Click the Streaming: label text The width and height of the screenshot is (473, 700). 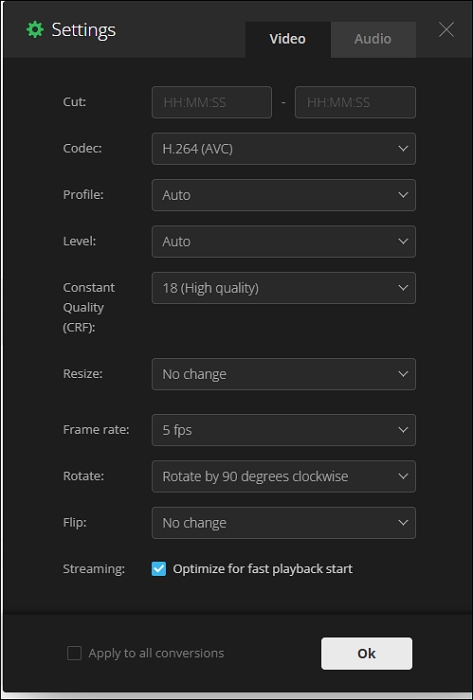[x=94, y=569]
